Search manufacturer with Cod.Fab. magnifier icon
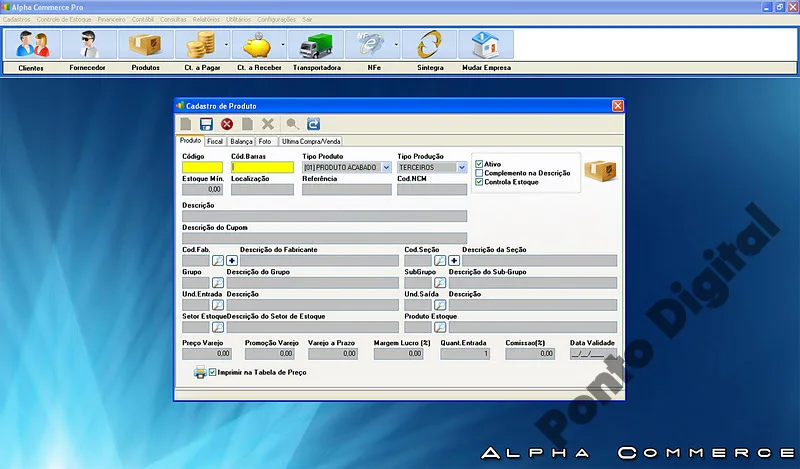Image resolution: width=800 pixels, height=469 pixels. (x=218, y=261)
